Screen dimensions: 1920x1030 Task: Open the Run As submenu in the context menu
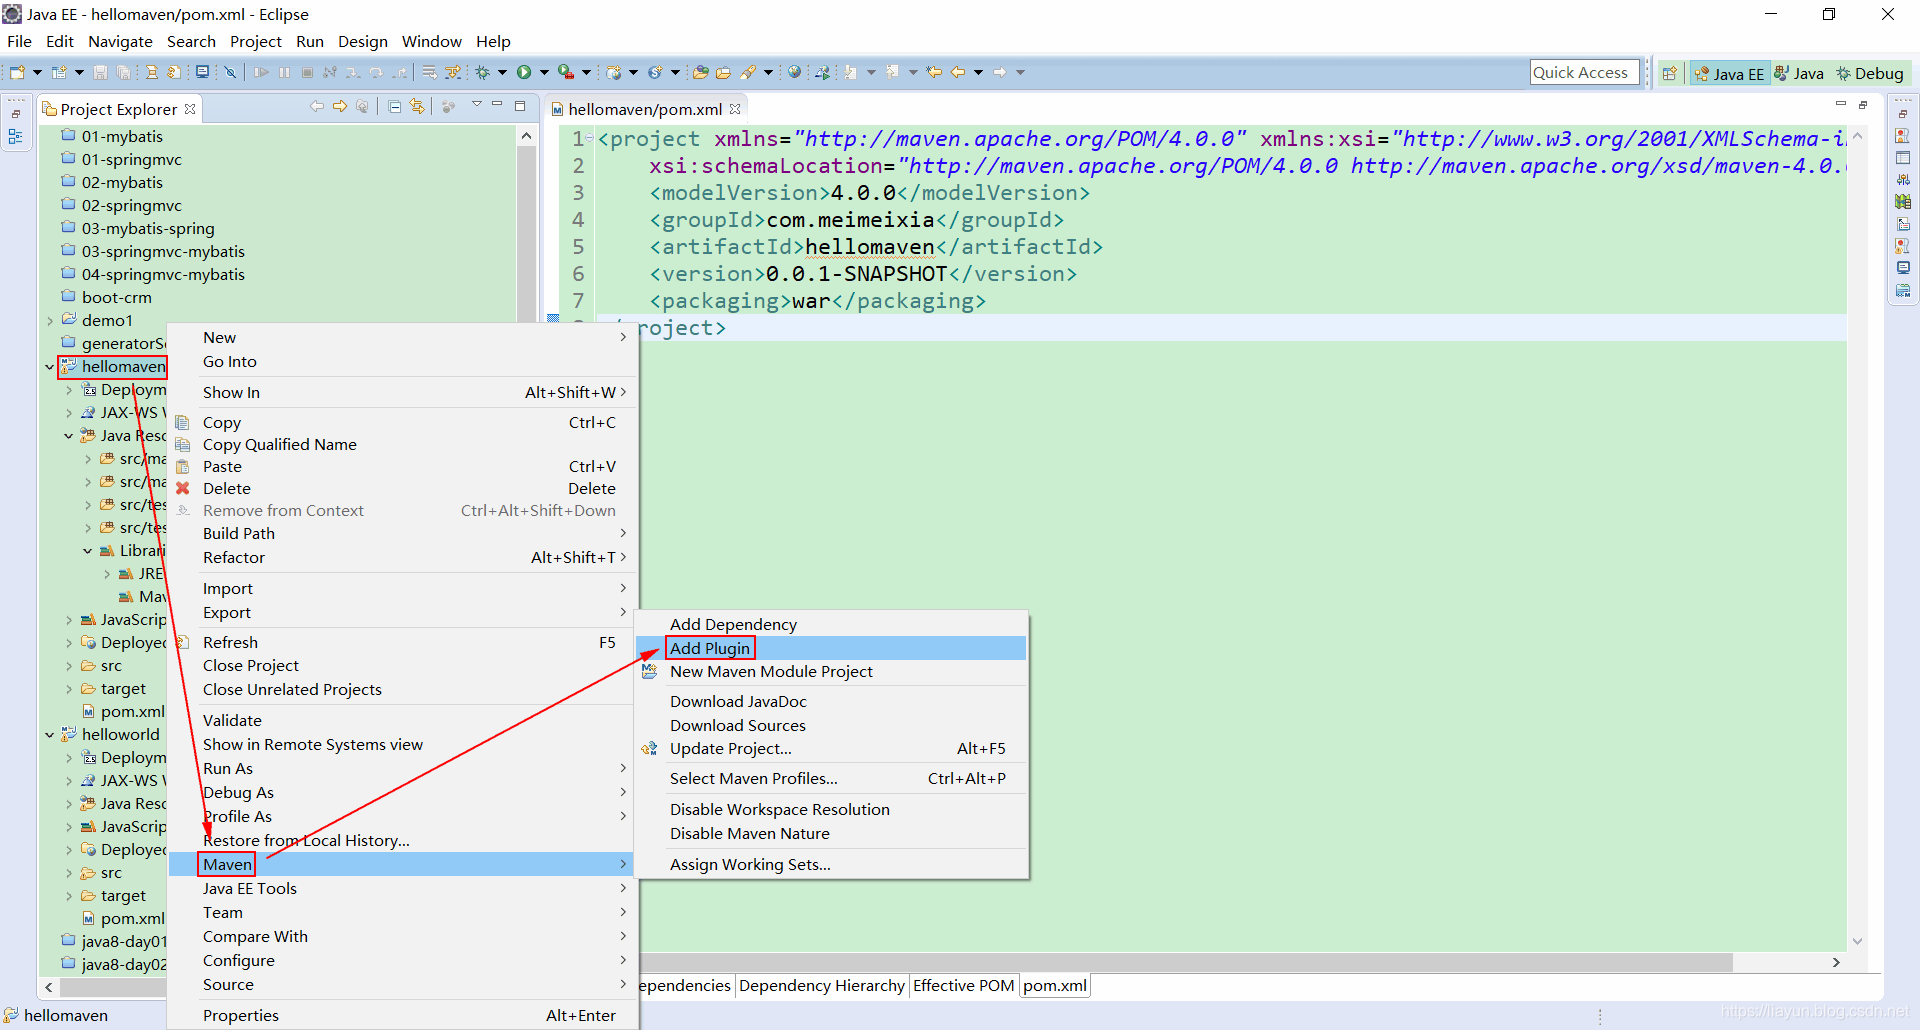click(402, 768)
